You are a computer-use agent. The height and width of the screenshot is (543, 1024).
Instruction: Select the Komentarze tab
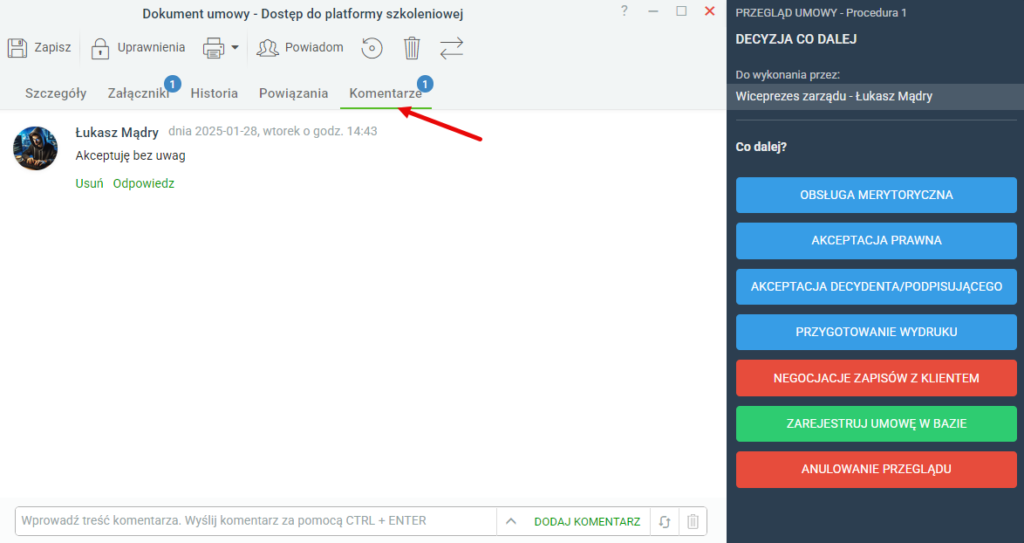(385, 93)
